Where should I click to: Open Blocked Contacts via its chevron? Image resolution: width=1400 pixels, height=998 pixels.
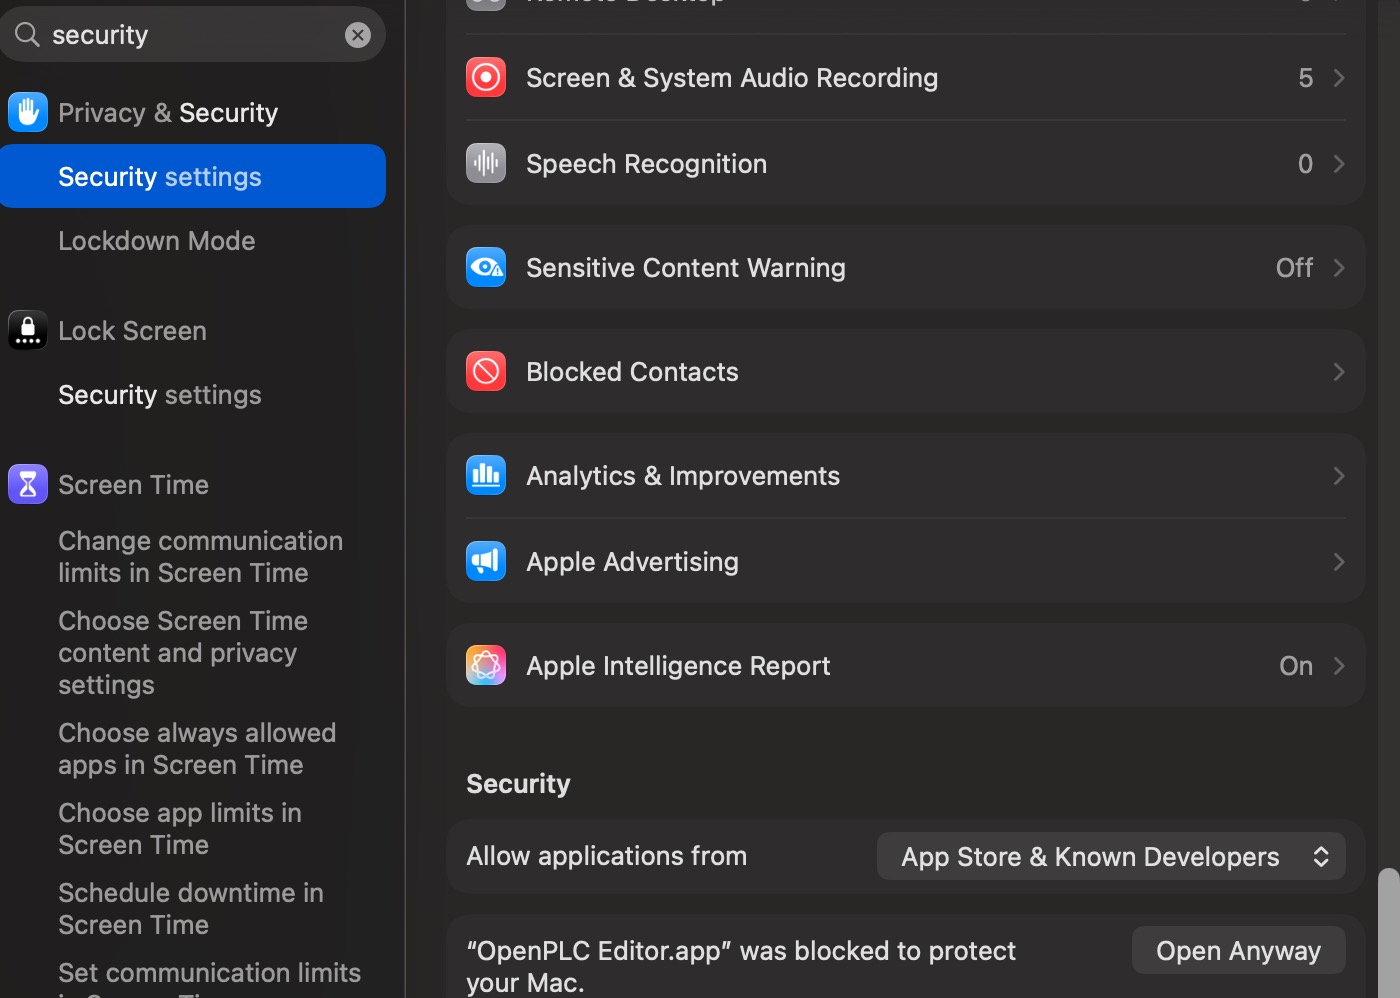1338,372
